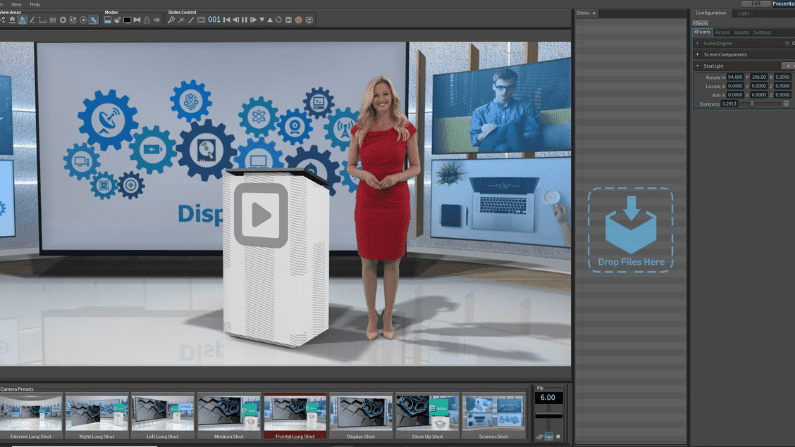Image resolution: width=795 pixels, height=447 pixels.
Task: Expand the Game Engine section
Action: click(x=698, y=43)
